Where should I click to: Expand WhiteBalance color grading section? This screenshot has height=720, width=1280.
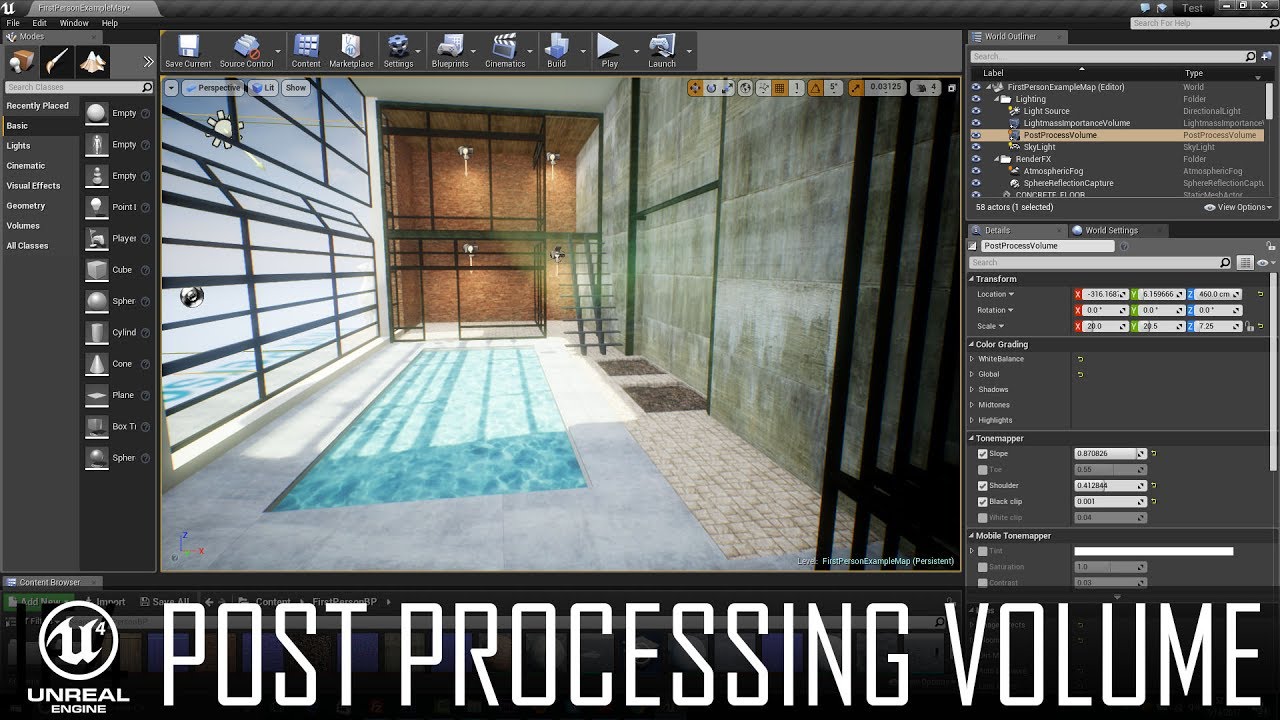tap(972, 359)
